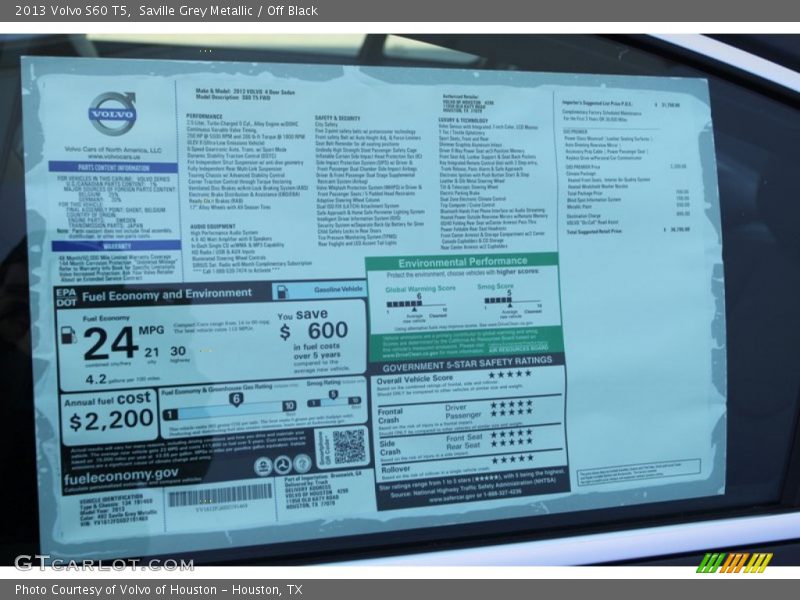Click the highway mileage value '30'
This screenshot has height=600, width=800.
pyautogui.click(x=178, y=351)
